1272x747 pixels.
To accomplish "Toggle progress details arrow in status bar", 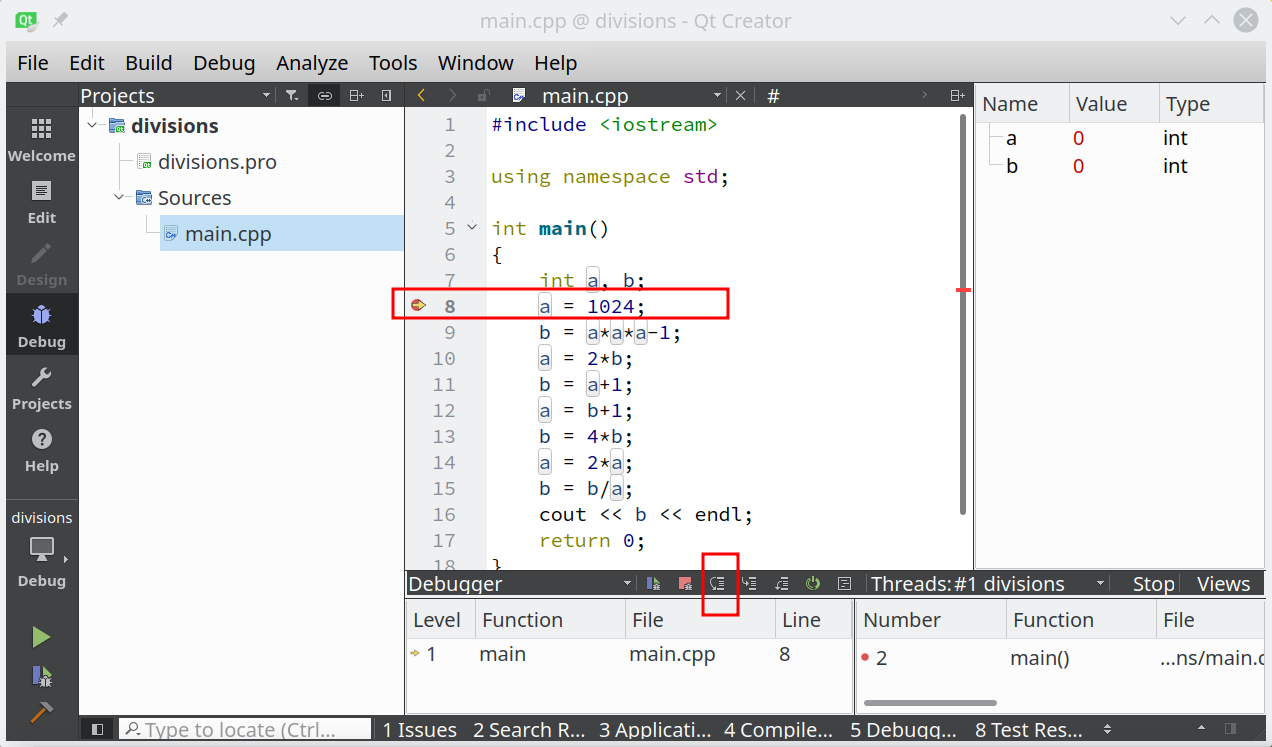I will [x=1201, y=729].
